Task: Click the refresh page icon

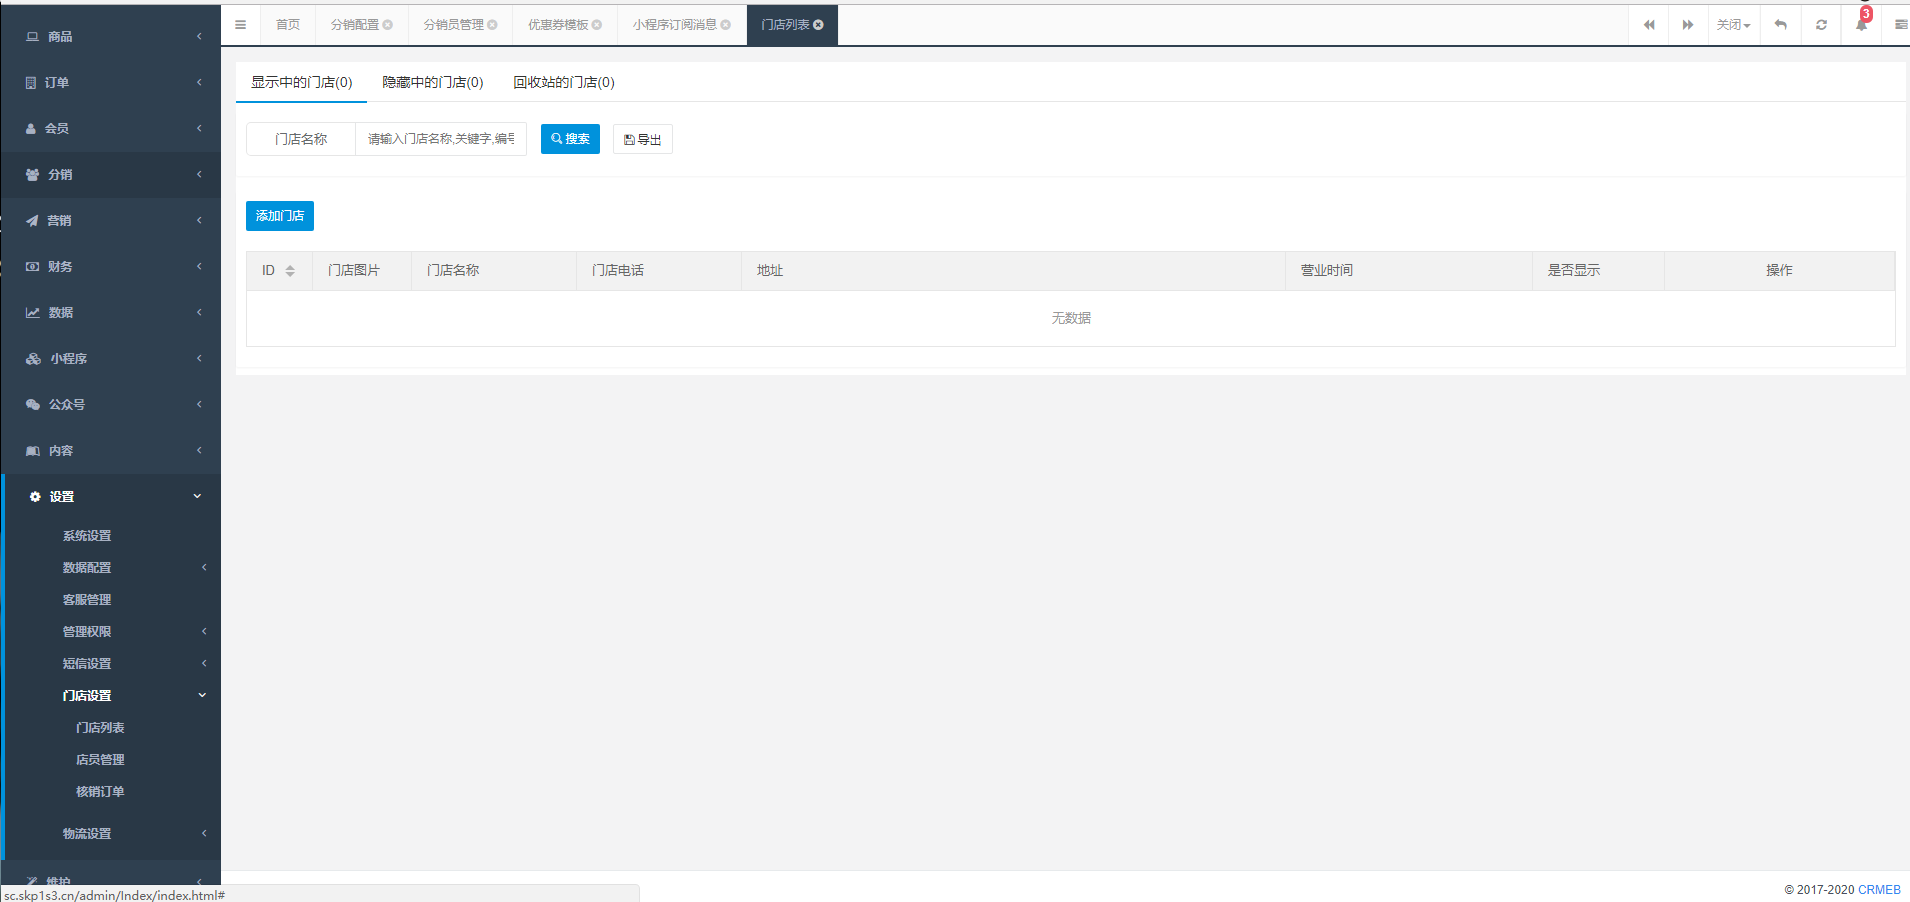Action: pyautogui.click(x=1821, y=25)
